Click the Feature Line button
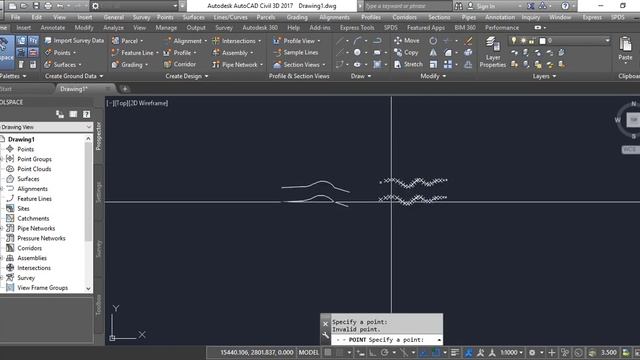 coord(135,52)
